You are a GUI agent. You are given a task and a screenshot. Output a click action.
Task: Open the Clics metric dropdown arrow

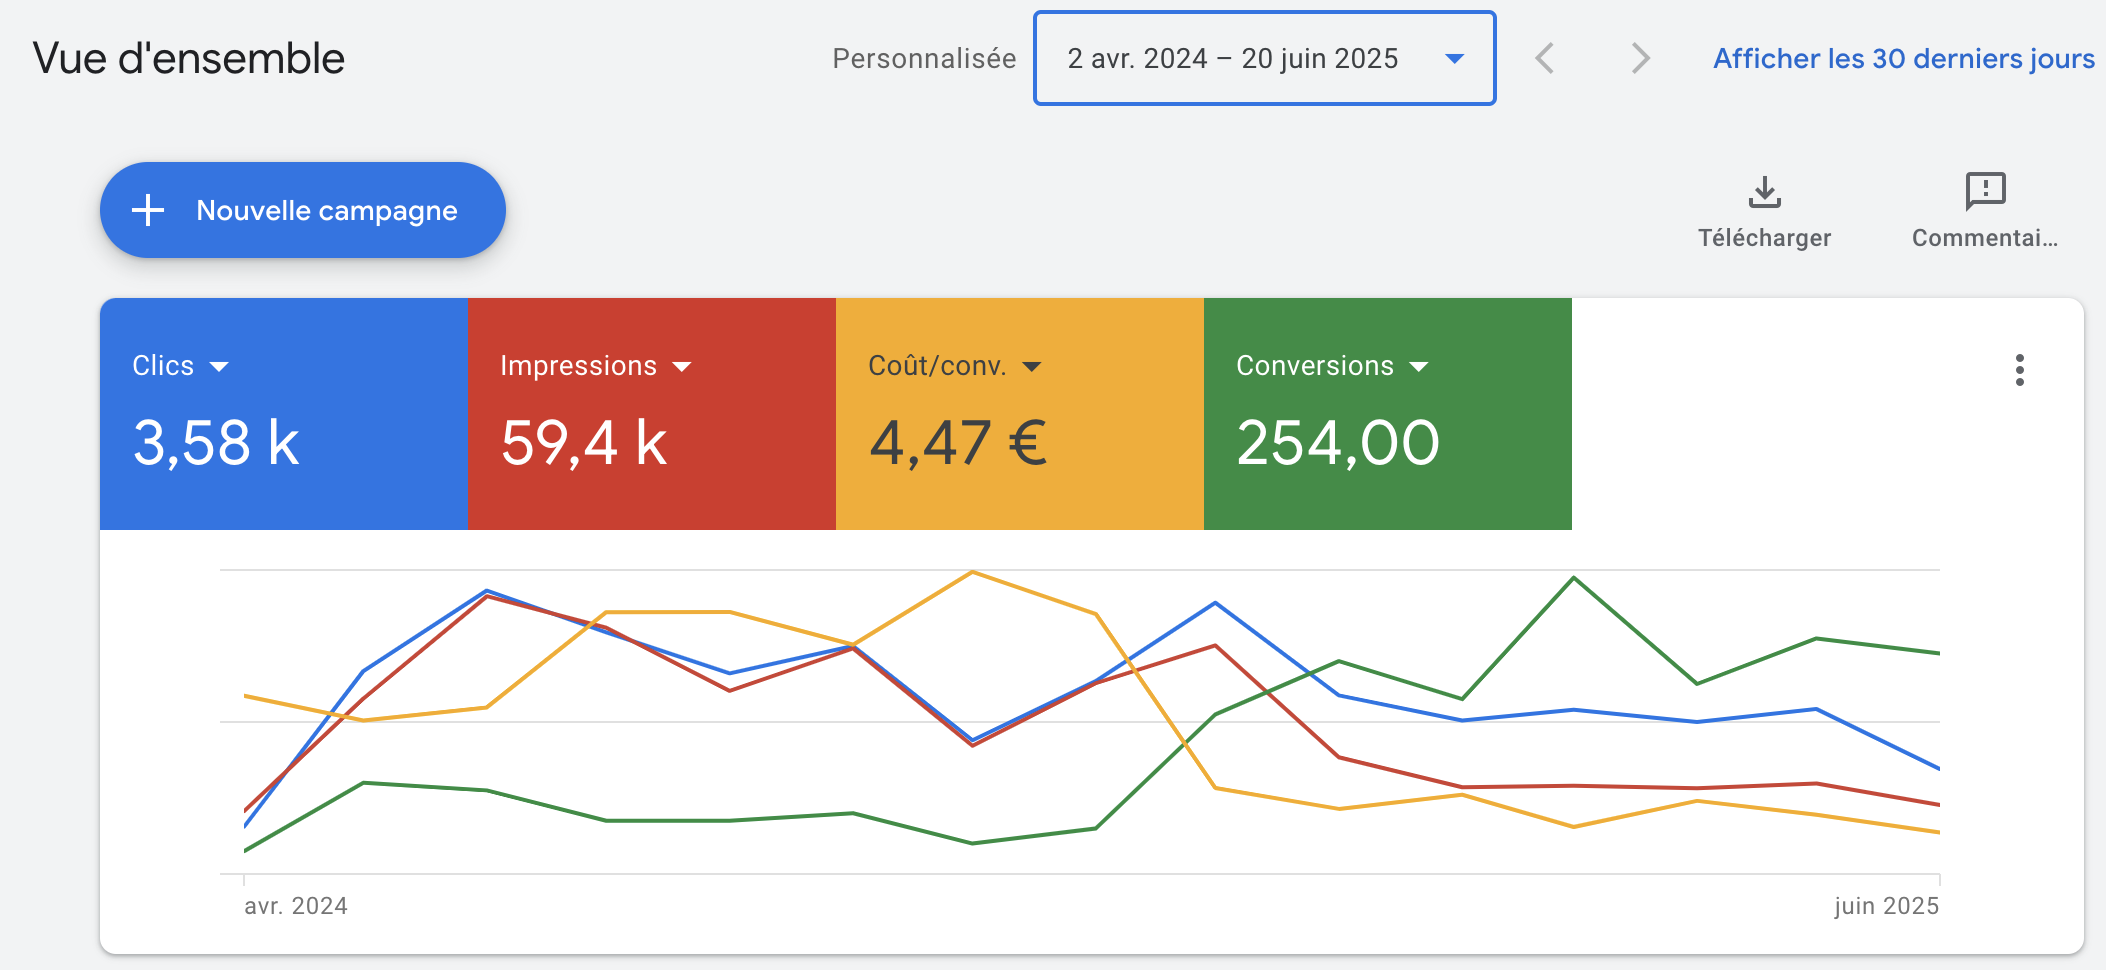(220, 367)
